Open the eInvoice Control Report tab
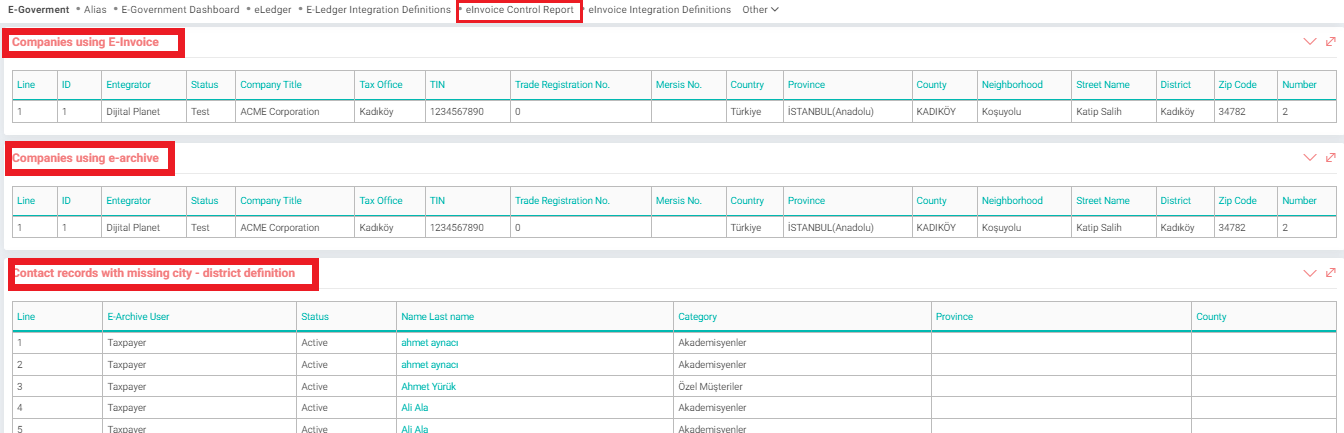Screen dimensions: 1344x433 click(x=519, y=9)
